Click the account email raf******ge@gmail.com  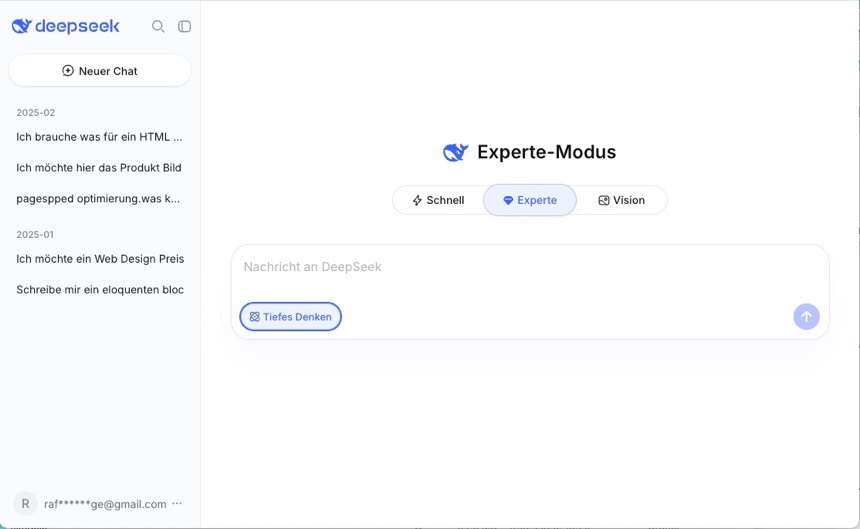coord(105,504)
